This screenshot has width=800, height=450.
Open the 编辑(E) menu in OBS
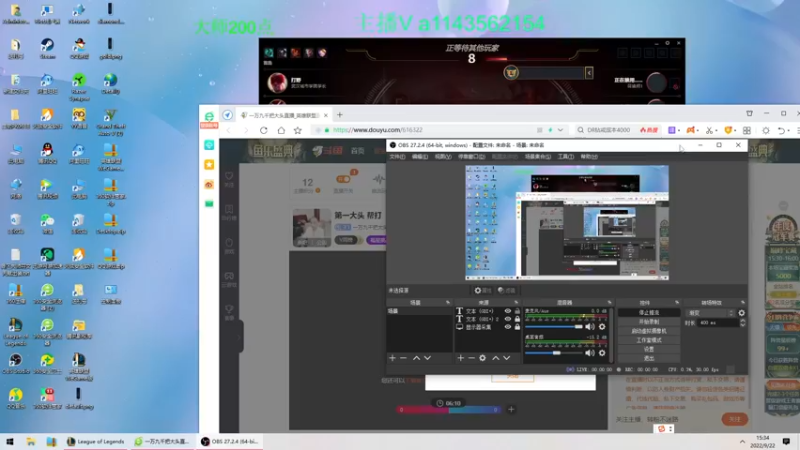420,157
